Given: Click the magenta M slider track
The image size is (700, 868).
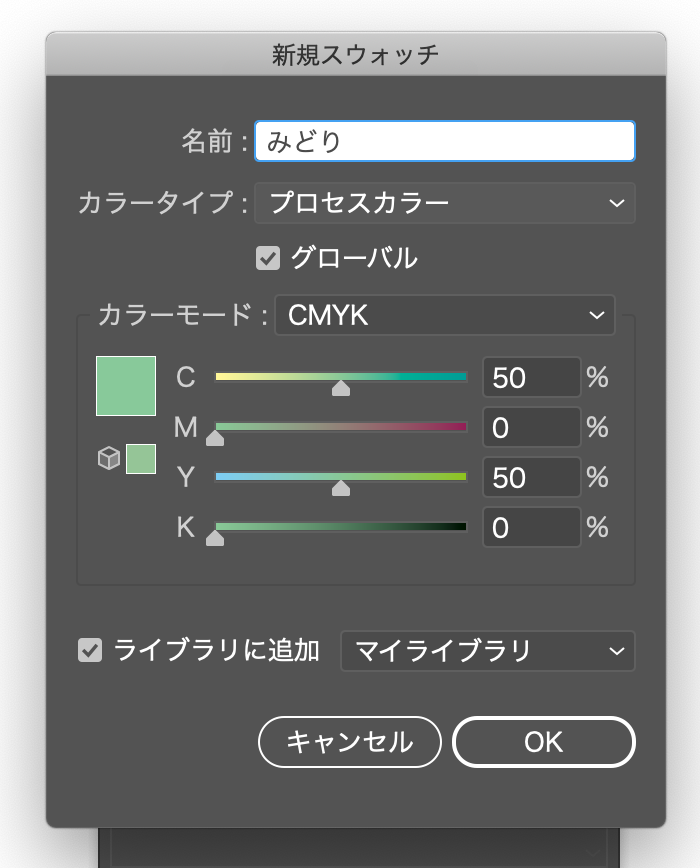Looking at the screenshot, I should (341, 427).
